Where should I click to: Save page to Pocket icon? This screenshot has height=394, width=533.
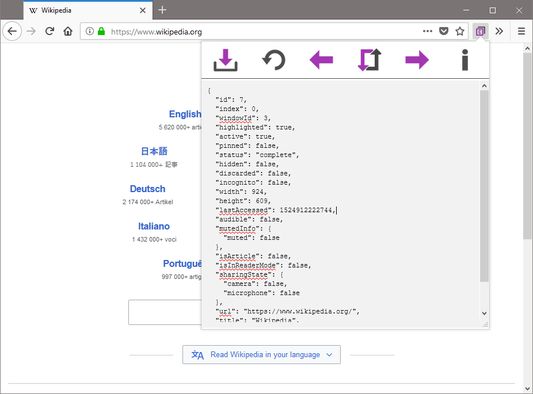444,31
